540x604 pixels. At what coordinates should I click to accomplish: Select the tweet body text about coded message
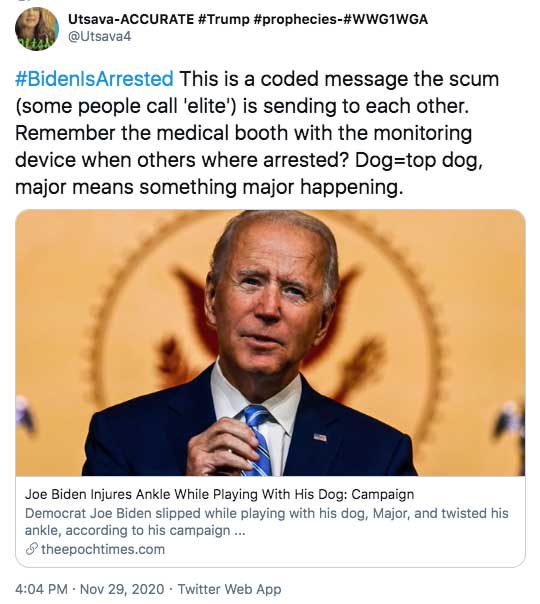pyautogui.click(x=257, y=133)
